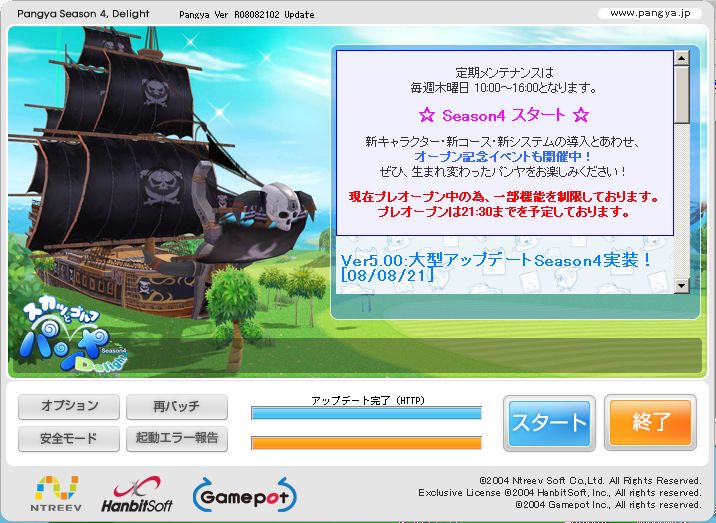Viewport: 716px width, 523px height.
Task: Click the '新キャラクター・新コース・新システム' announcement line
Action: click(x=503, y=142)
